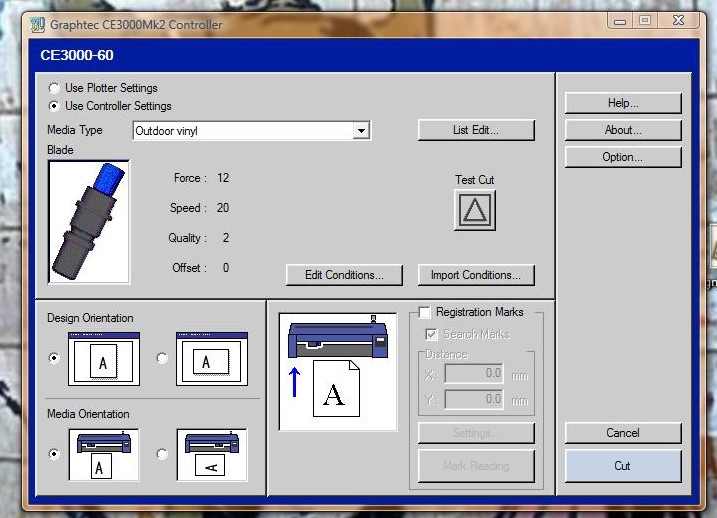
Task: Click the Cut button
Action: pyautogui.click(x=623, y=466)
